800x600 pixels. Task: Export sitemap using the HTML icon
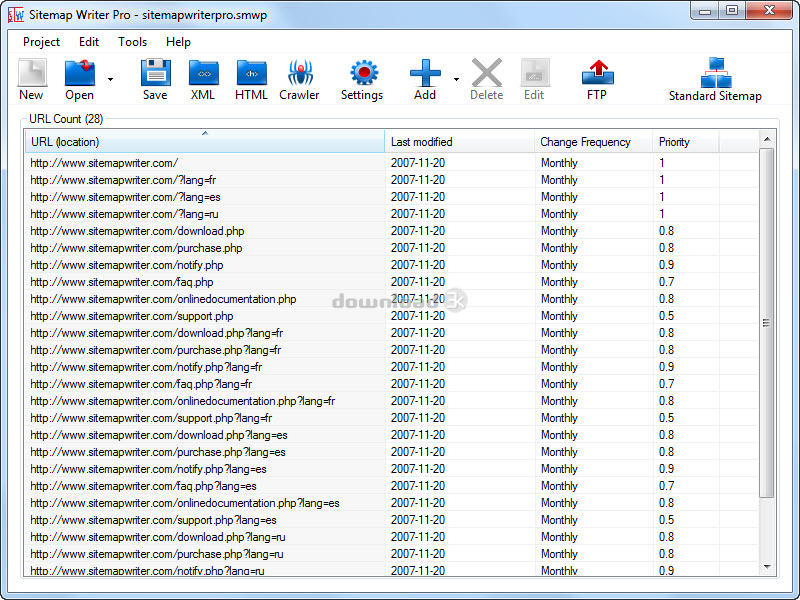[252, 72]
